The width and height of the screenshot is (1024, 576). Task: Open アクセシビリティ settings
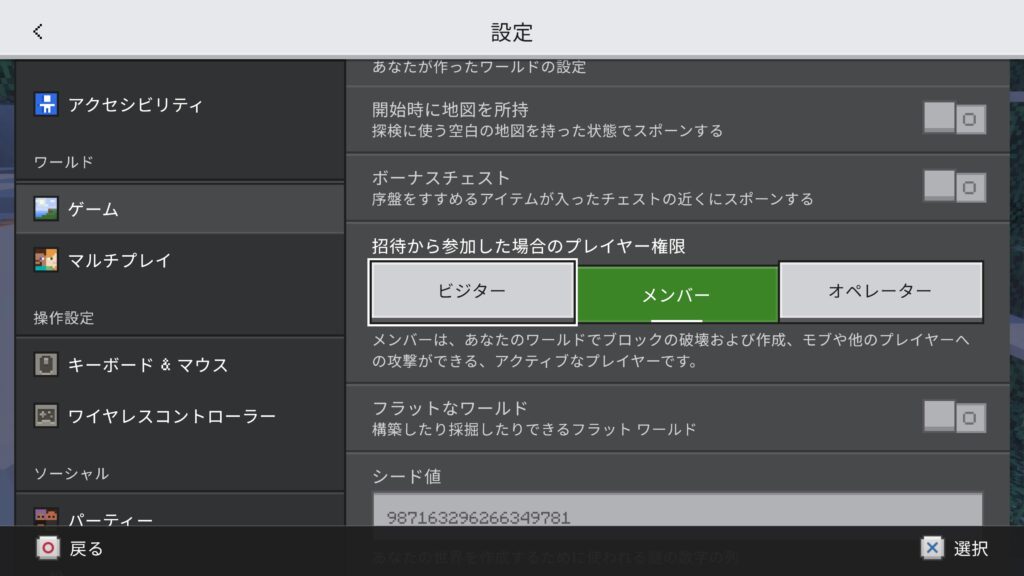pyautogui.click(x=180, y=104)
